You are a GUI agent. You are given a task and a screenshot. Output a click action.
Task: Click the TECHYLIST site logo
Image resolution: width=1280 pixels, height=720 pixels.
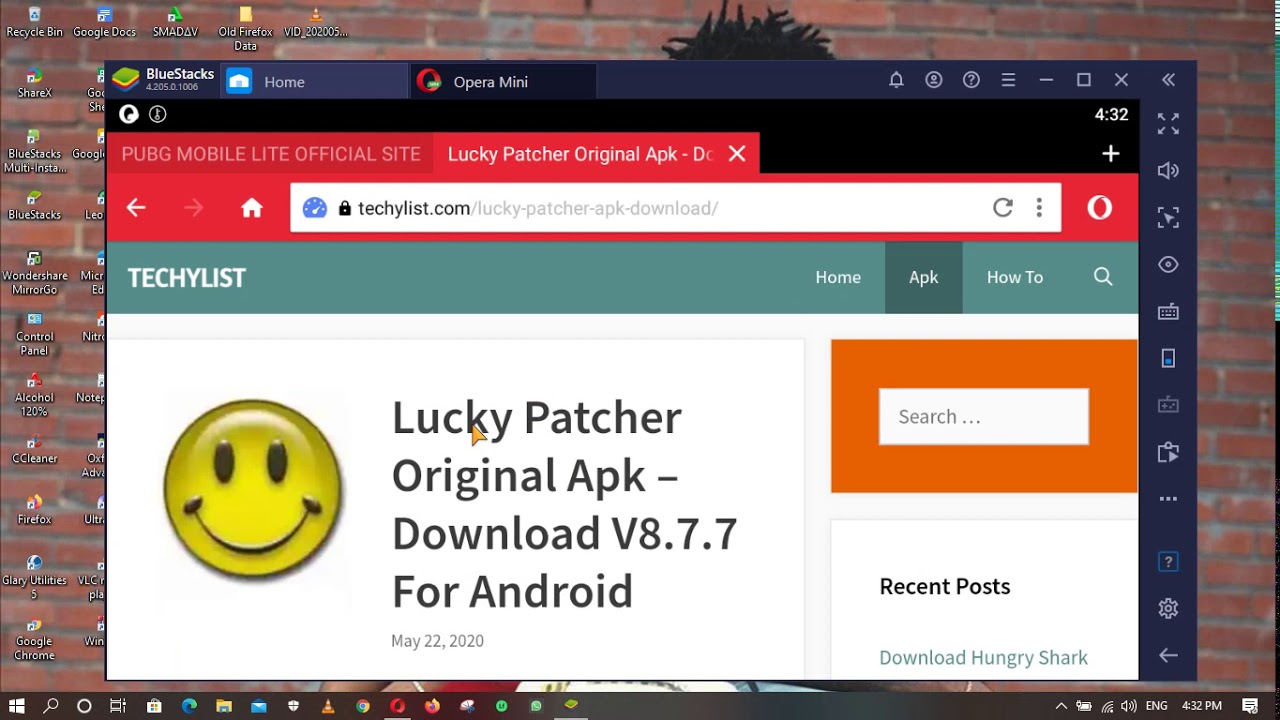coord(186,278)
